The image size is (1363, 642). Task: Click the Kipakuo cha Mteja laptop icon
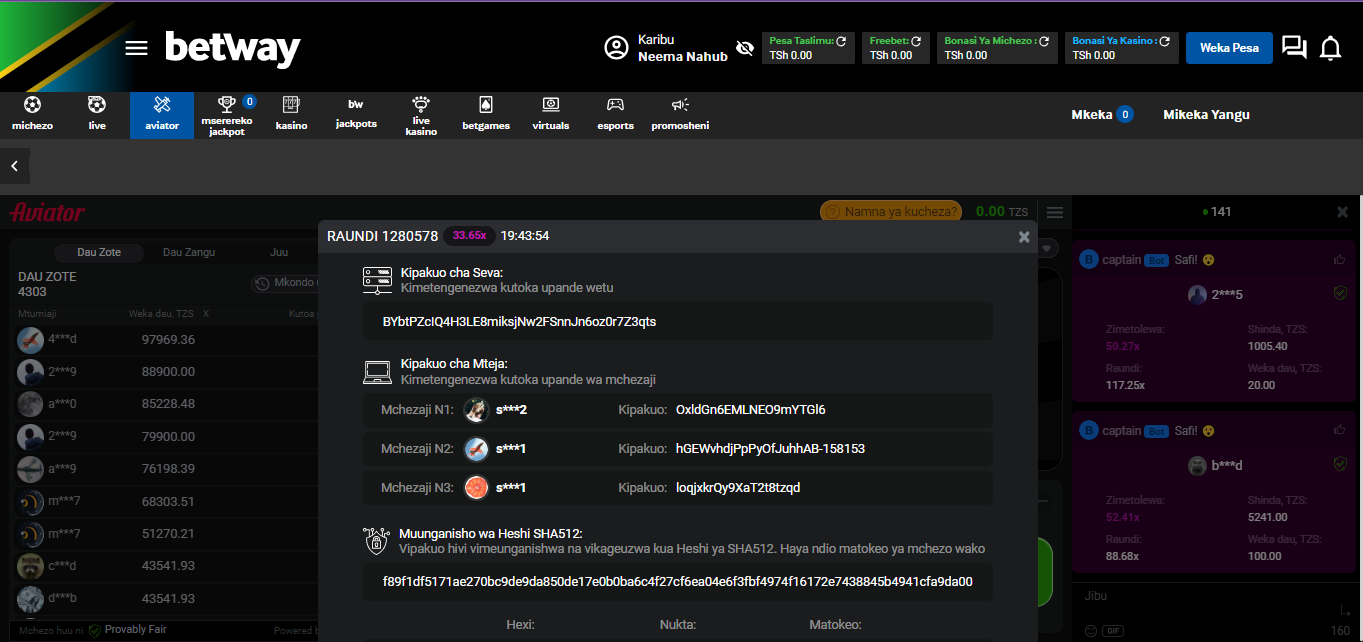[377, 372]
